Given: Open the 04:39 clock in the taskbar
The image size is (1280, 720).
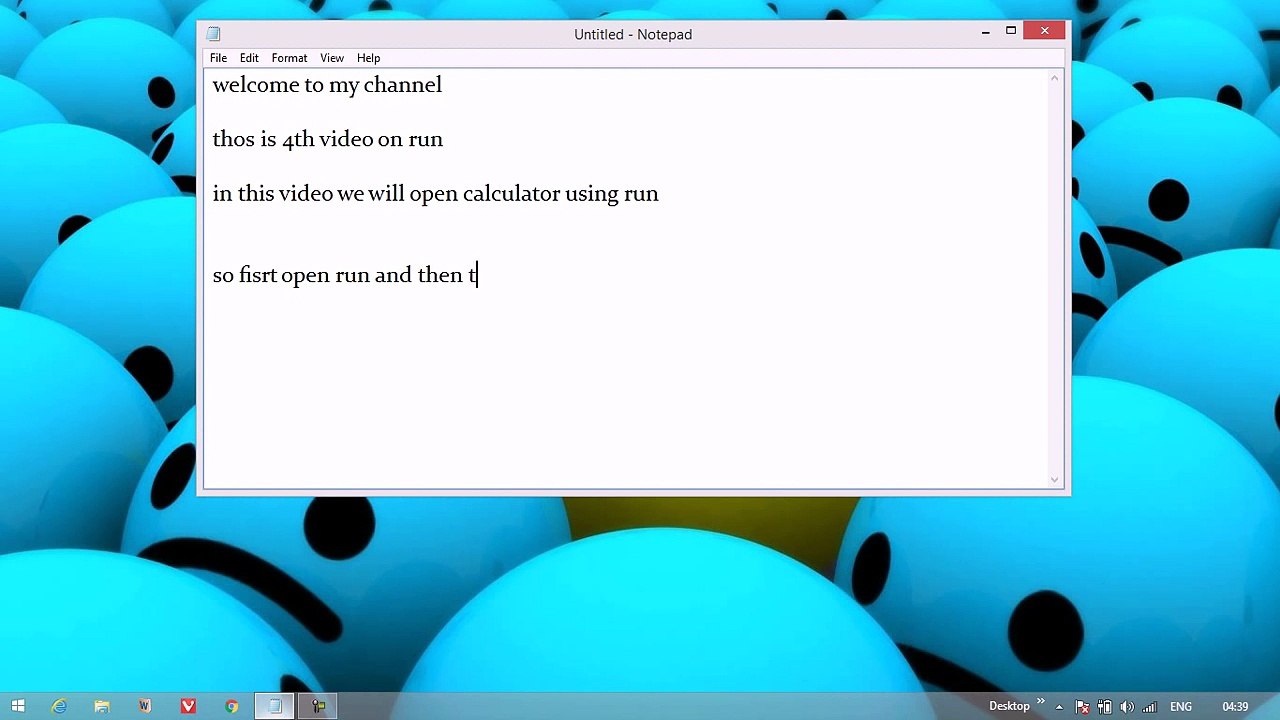Looking at the screenshot, I should 1235,707.
